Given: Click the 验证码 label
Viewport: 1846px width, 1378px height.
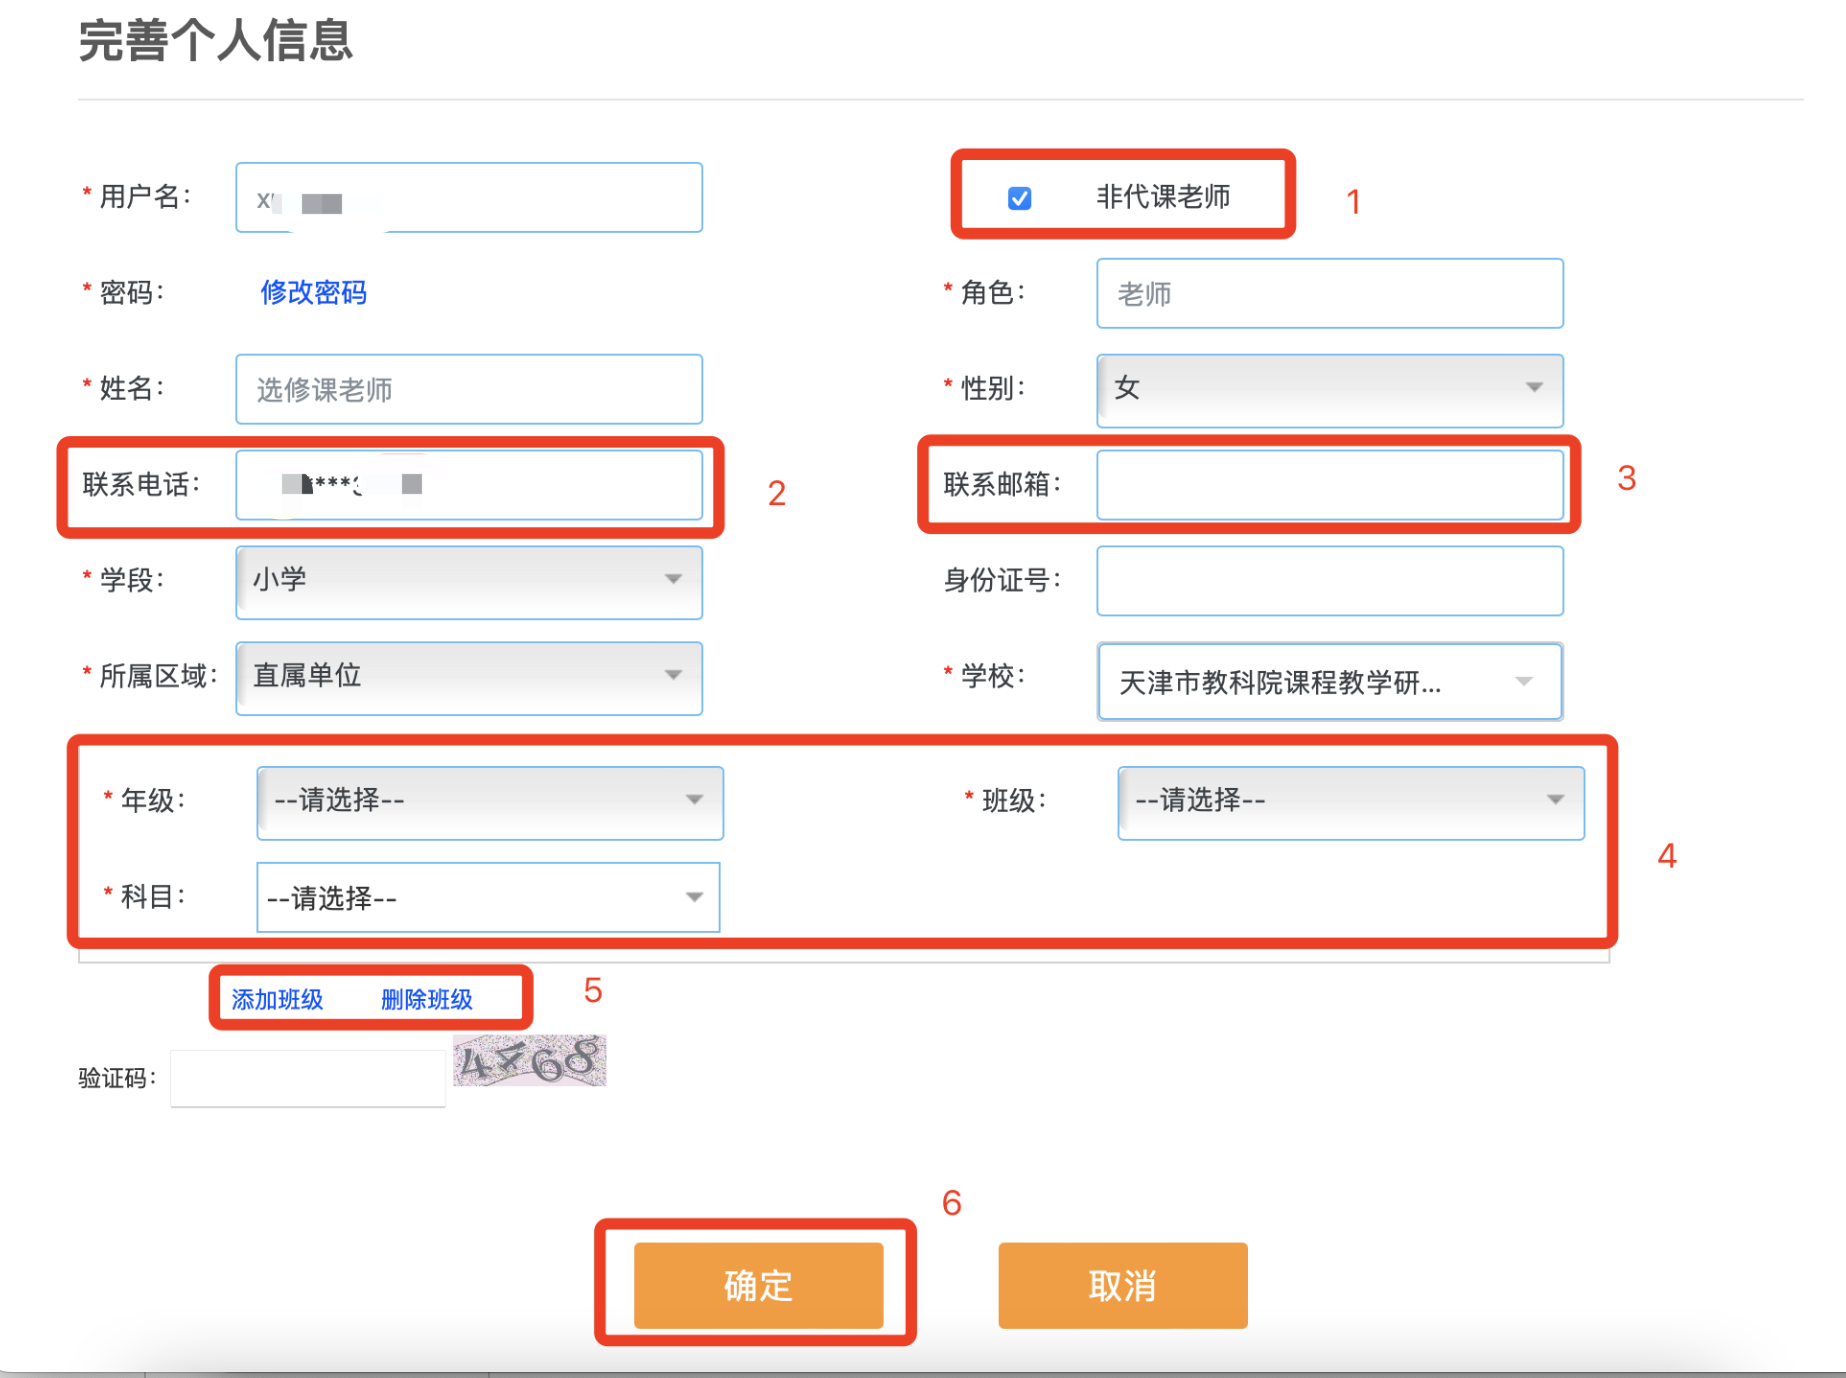Looking at the screenshot, I should (x=117, y=1078).
